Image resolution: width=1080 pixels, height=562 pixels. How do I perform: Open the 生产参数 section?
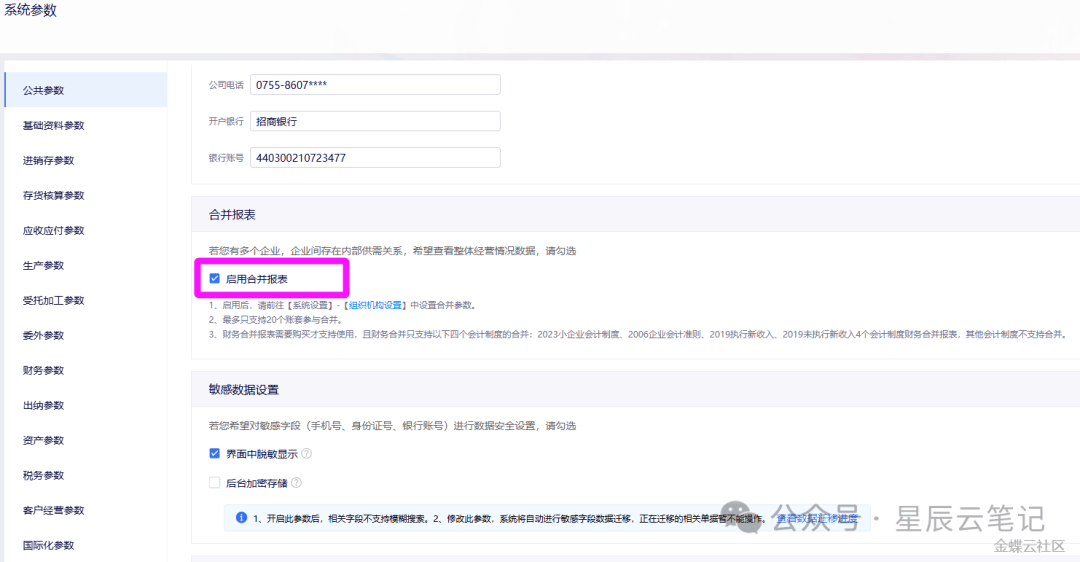tap(44, 265)
